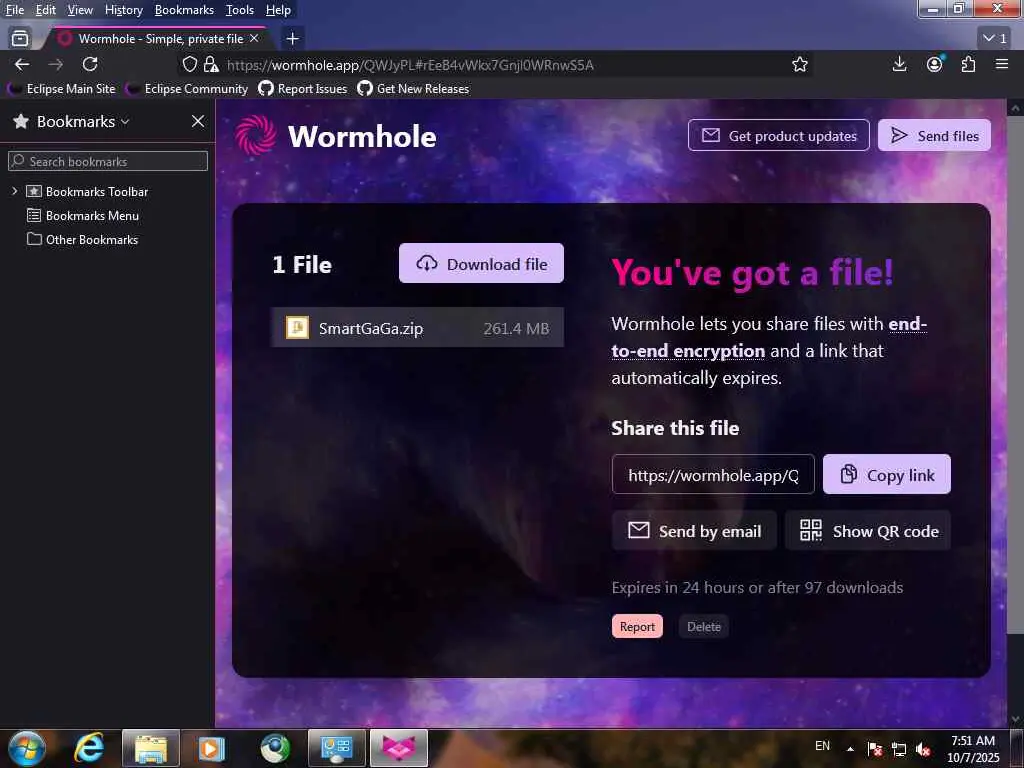1024x768 pixels.
Task: Click the browser forward arrow
Action: [x=56, y=64]
